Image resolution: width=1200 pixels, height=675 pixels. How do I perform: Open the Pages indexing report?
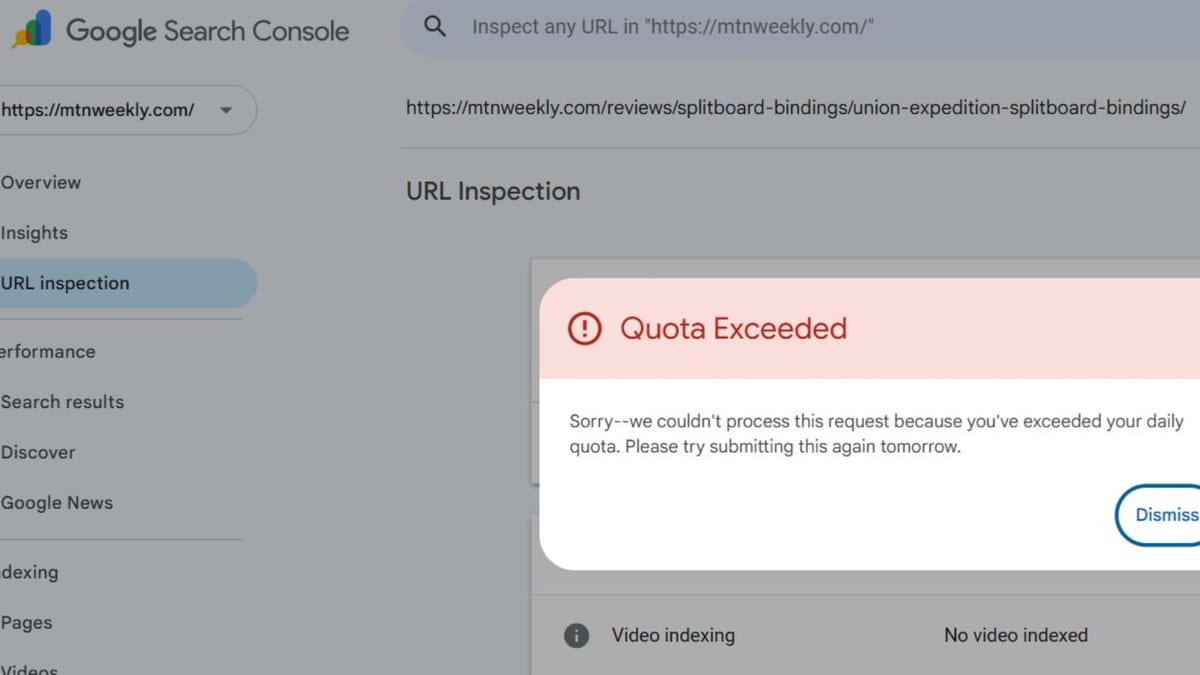pos(27,622)
